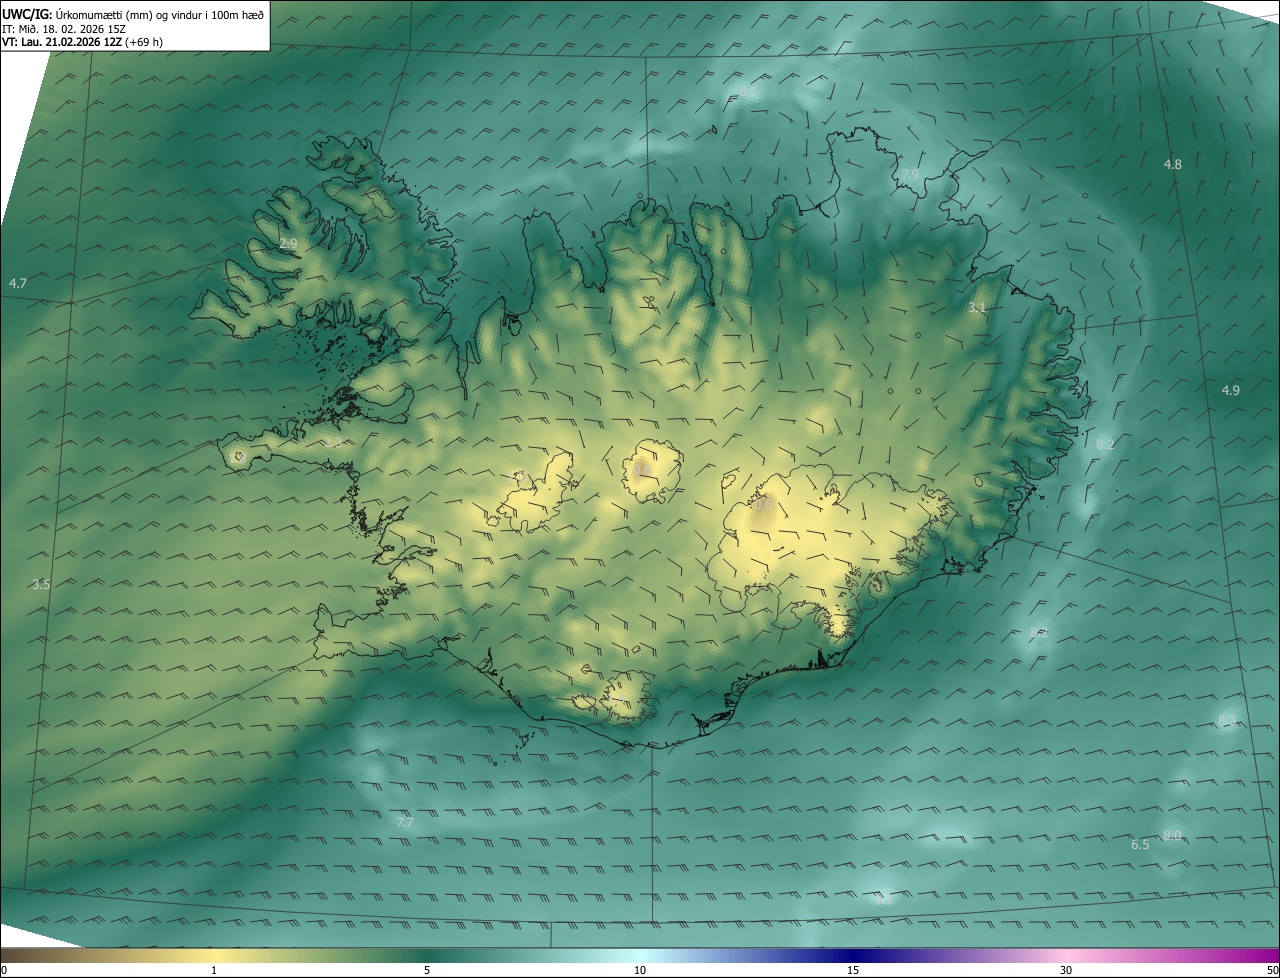Click the 2.9 value over the Westfjords
The height and width of the screenshot is (978, 1280).
pos(288,244)
